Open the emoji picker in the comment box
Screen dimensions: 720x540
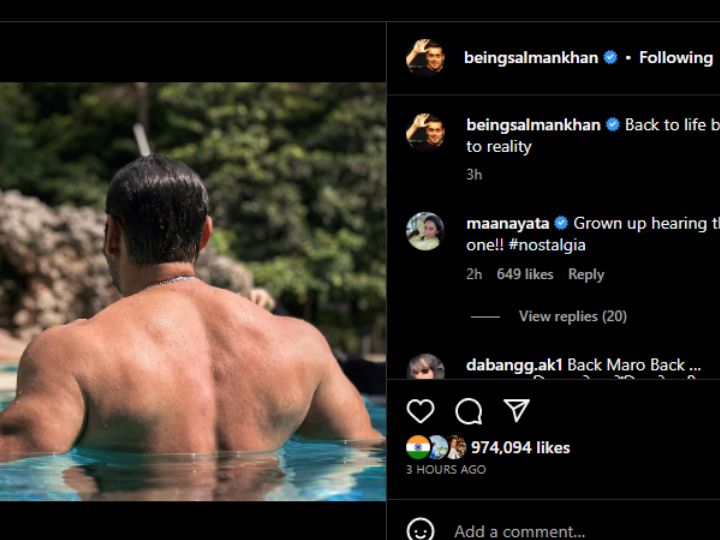click(x=421, y=530)
